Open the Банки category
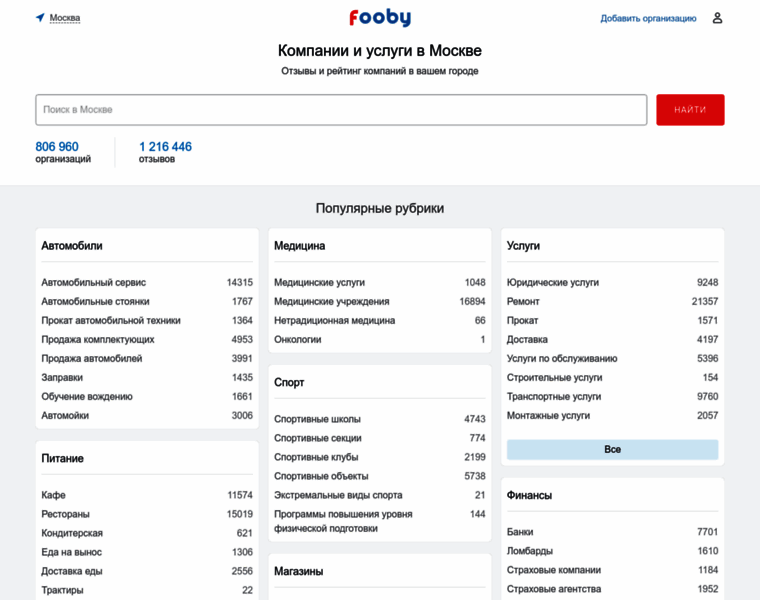This screenshot has width=760, height=600. pyautogui.click(x=520, y=532)
